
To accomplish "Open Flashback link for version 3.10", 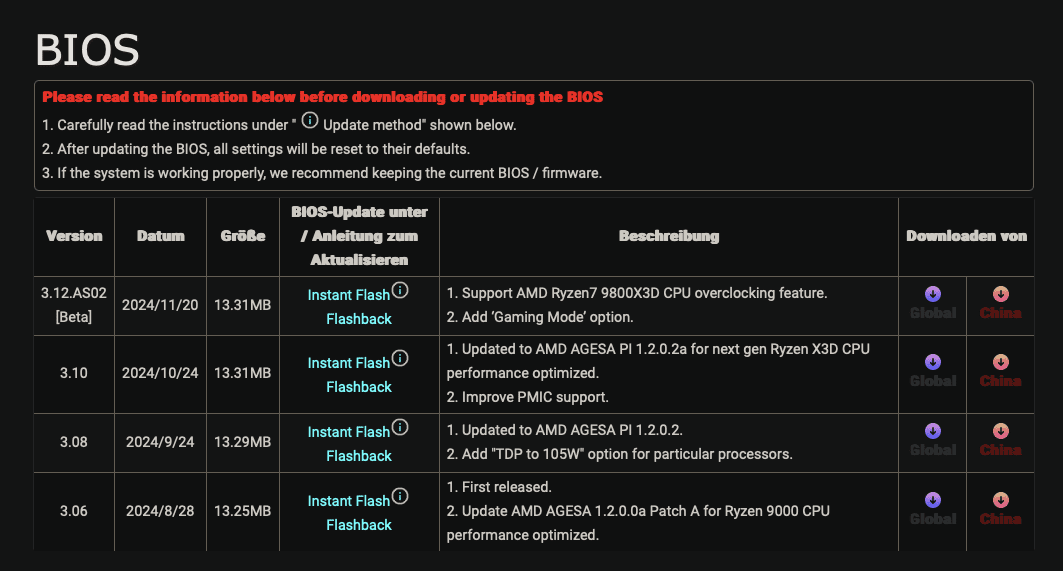I will coord(359,387).
